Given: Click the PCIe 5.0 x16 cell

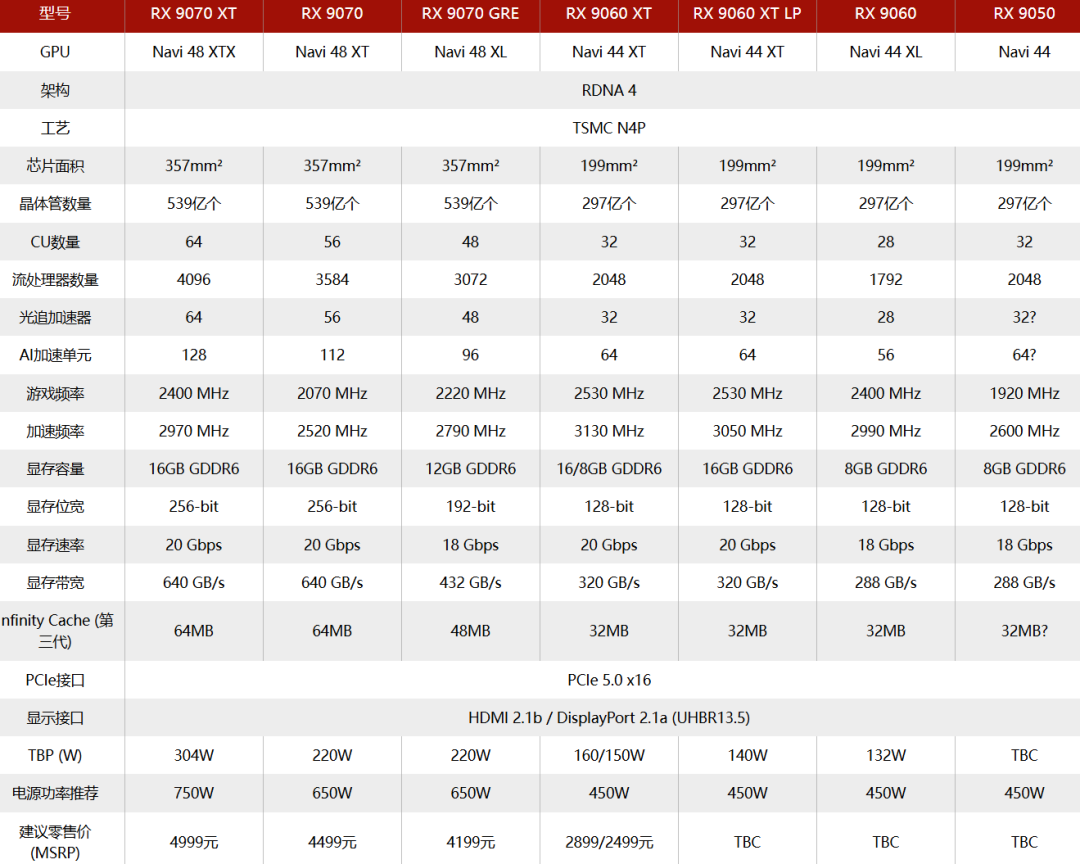Looking at the screenshot, I should point(609,680).
